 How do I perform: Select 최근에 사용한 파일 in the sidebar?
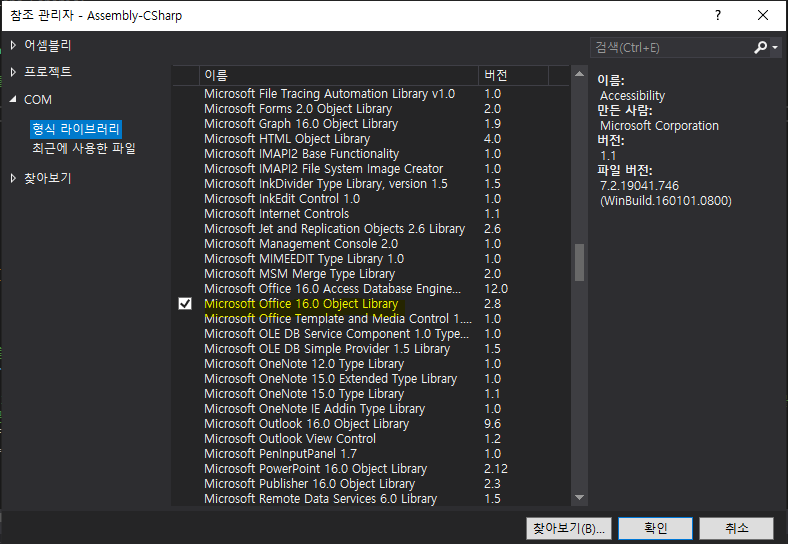pos(84,148)
